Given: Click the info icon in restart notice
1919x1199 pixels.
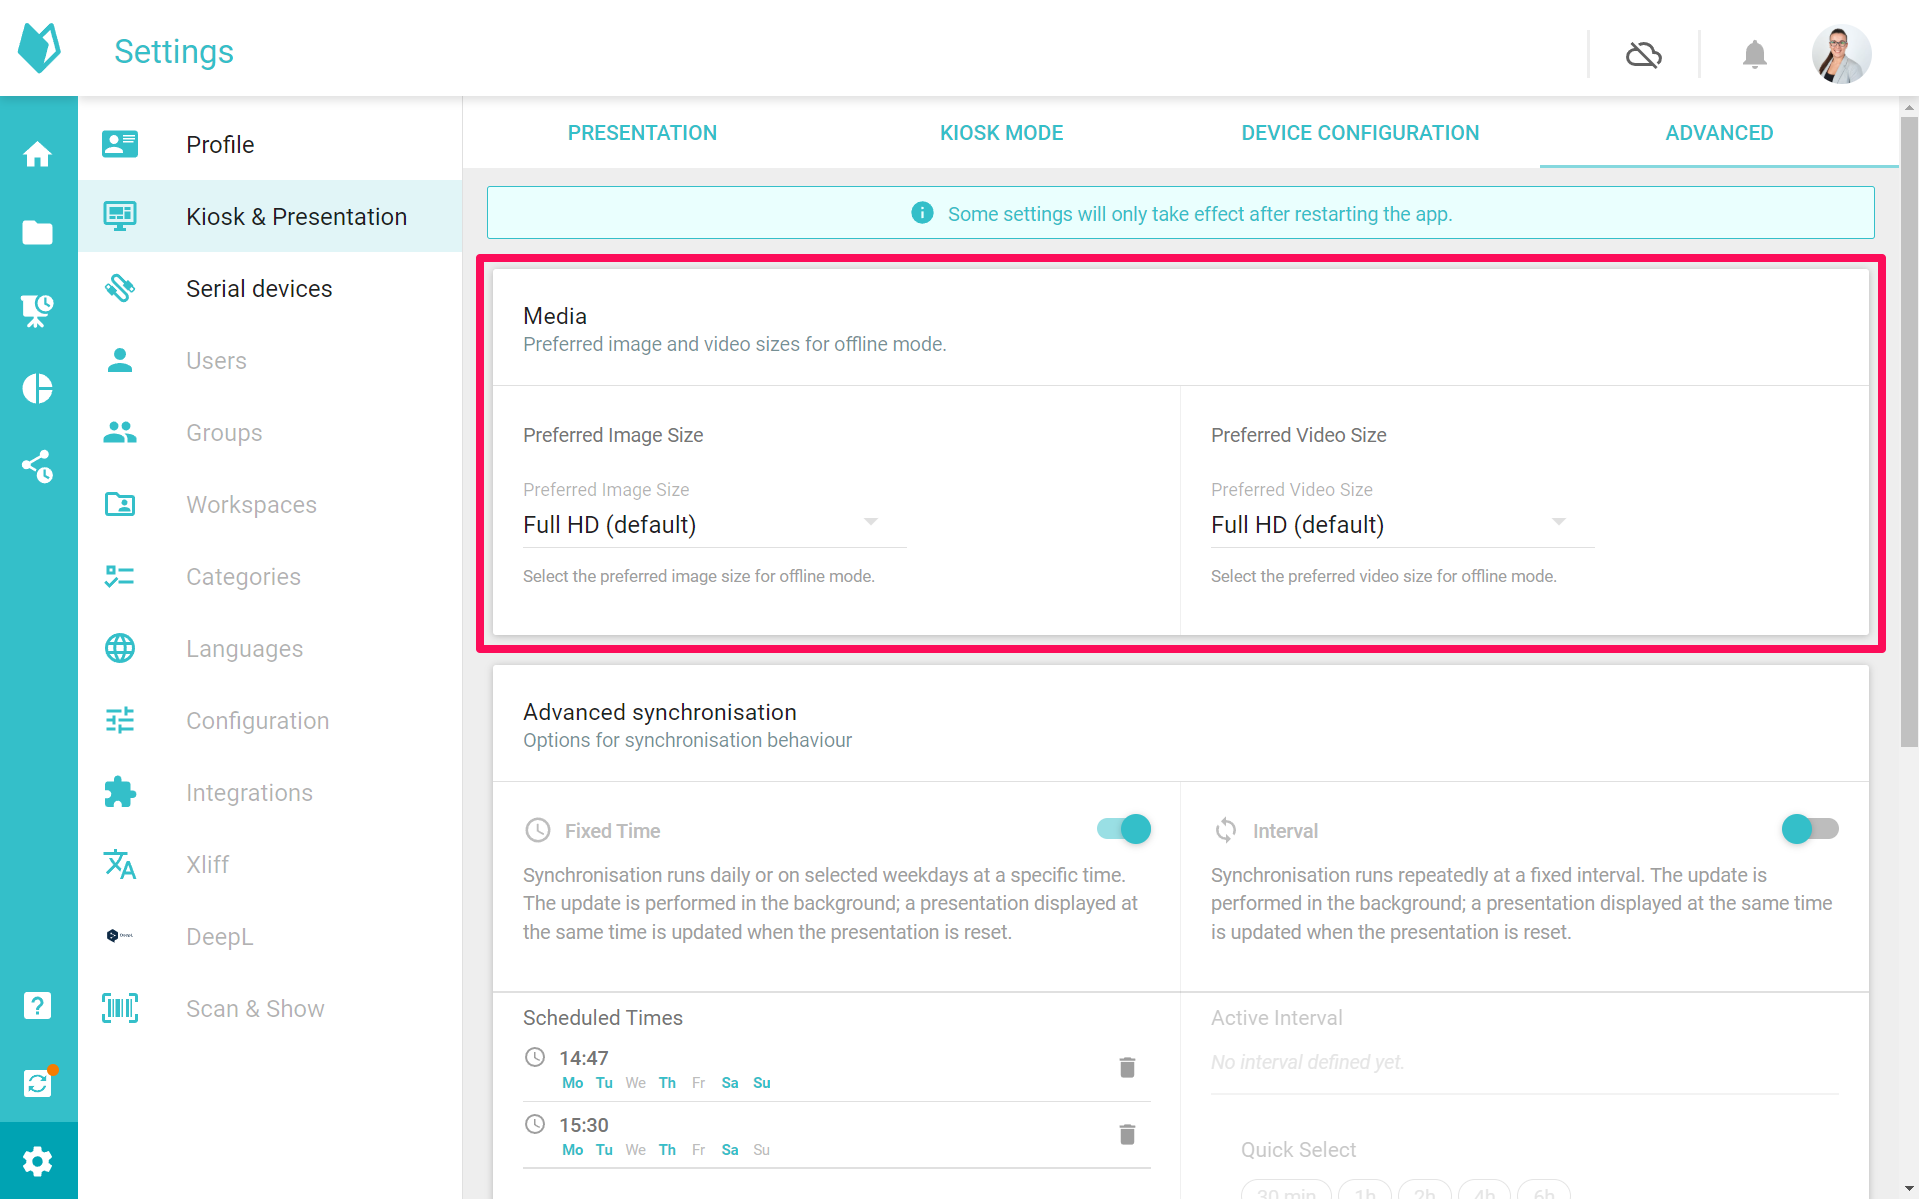Looking at the screenshot, I should click(x=922, y=213).
